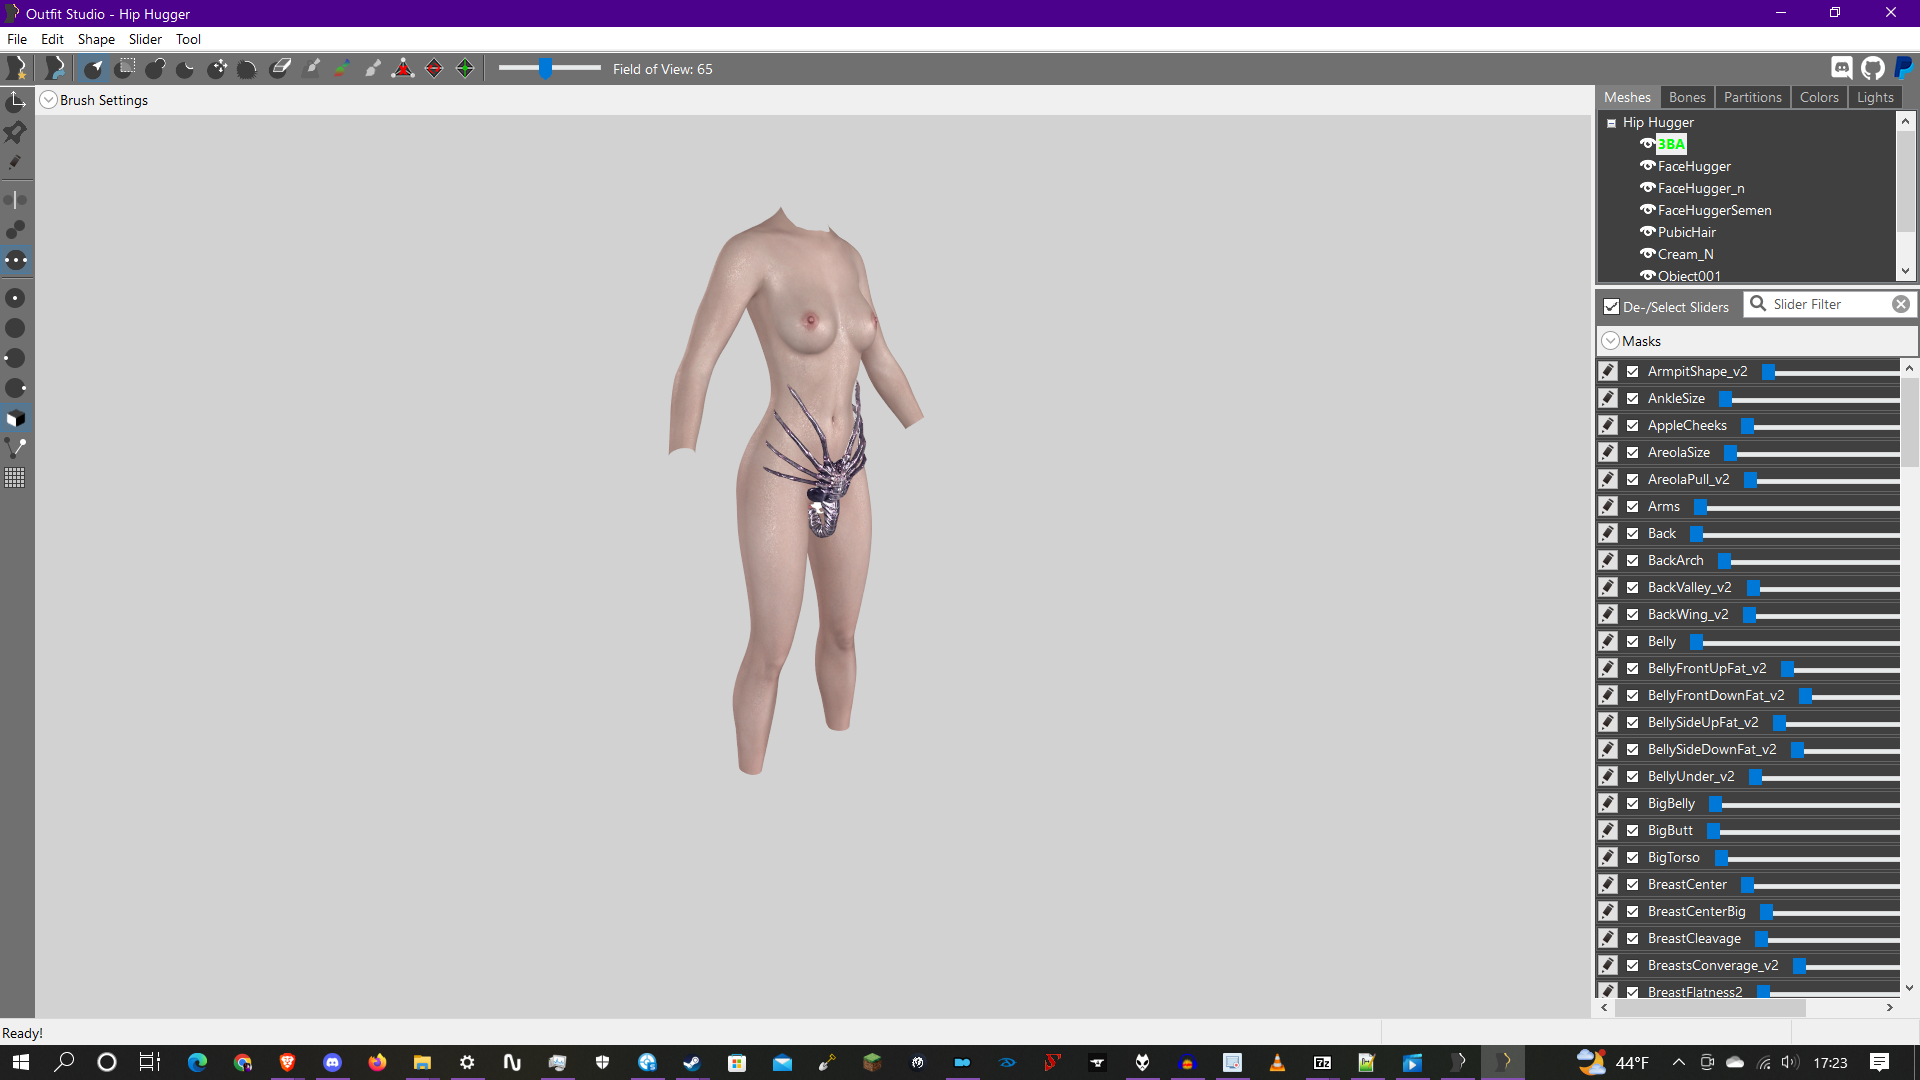Open the Slider menu
The height and width of the screenshot is (1080, 1920).
pyautogui.click(x=145, y=39)
